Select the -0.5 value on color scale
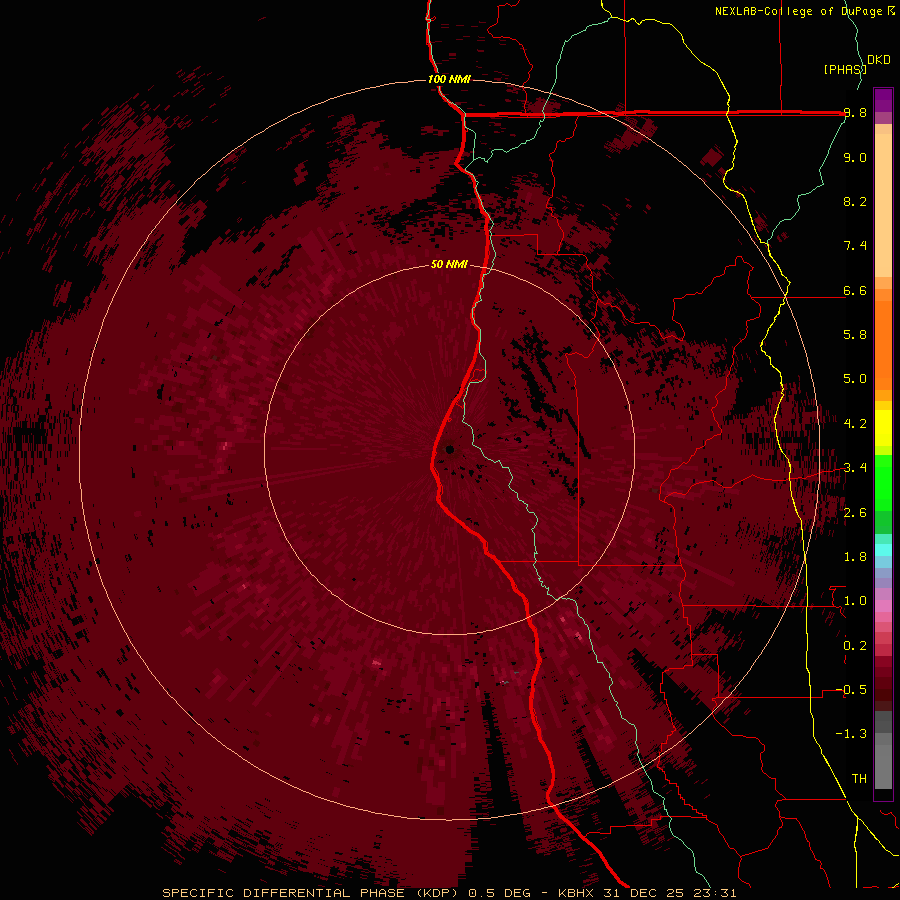 tap(851, 690)
